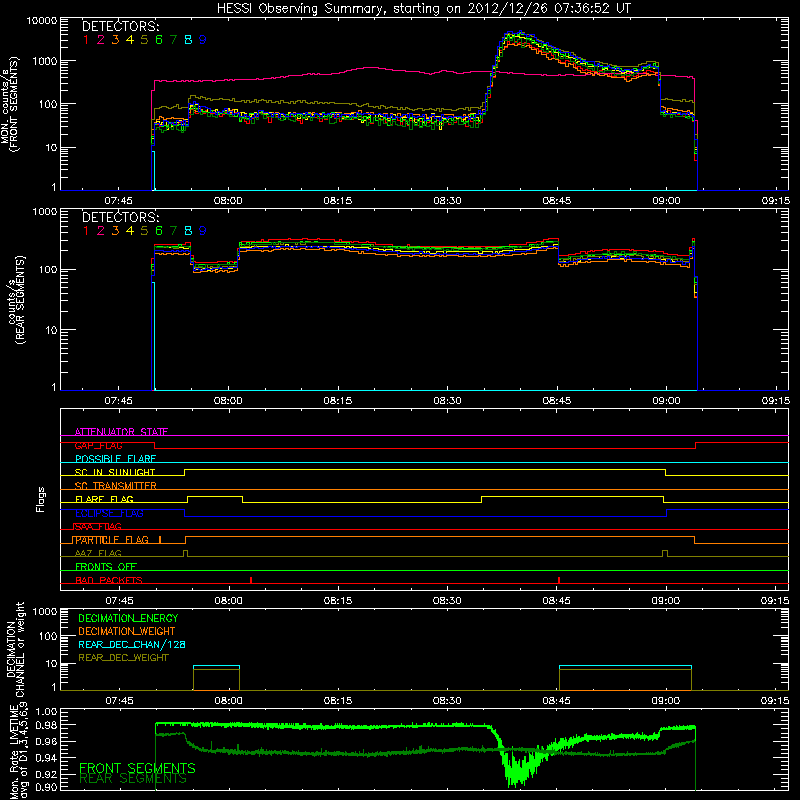
Task: Click the 07:45 time tick under the front panel
Action: [119, 201]
